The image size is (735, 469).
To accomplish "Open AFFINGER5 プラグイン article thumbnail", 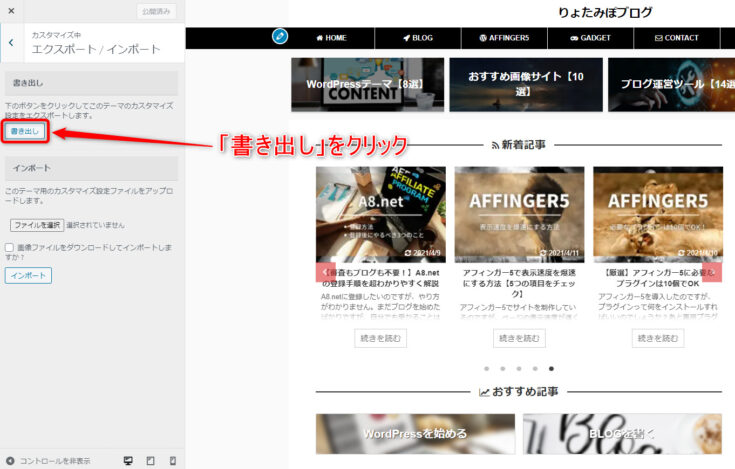I will pyautogui.click(x=658, y=214).
